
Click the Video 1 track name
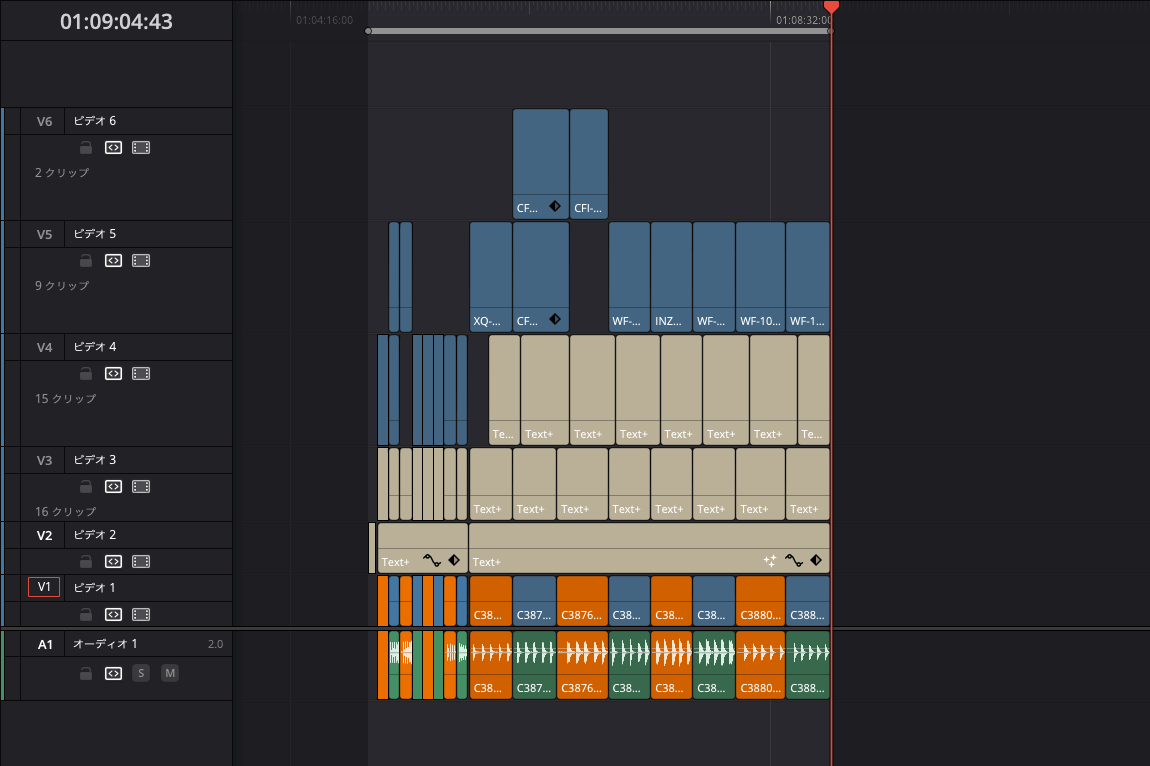[x=95, y=588]
